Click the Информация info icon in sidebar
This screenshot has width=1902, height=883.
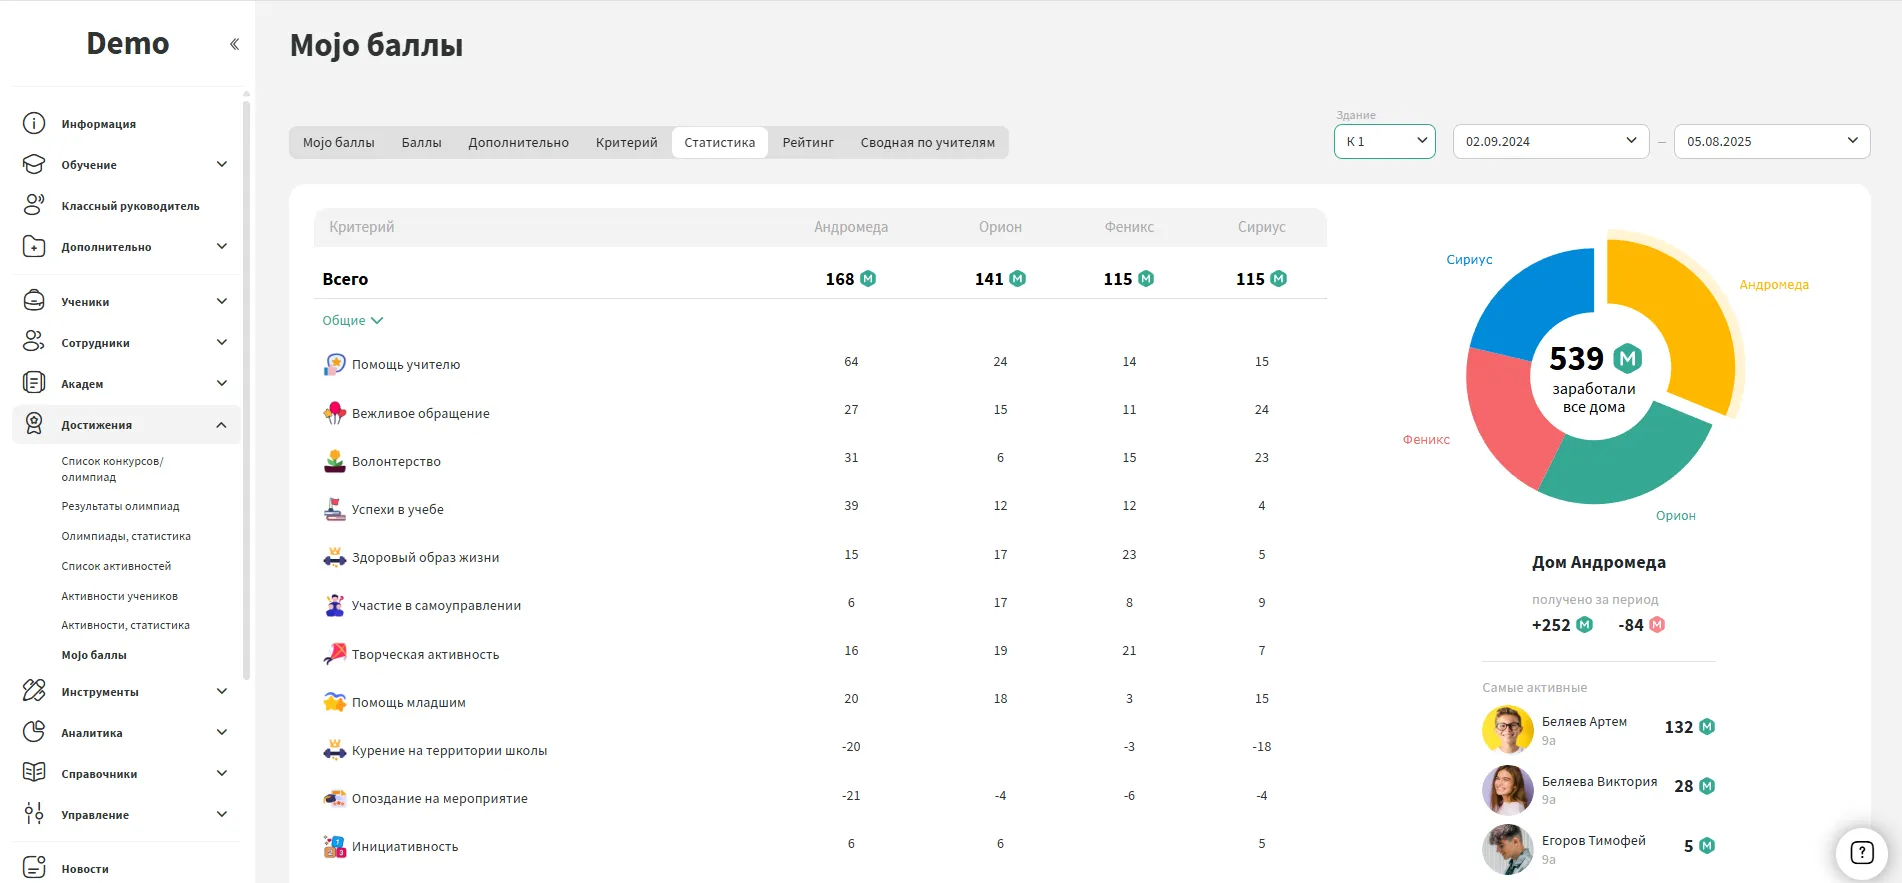(x=34, y=124)
